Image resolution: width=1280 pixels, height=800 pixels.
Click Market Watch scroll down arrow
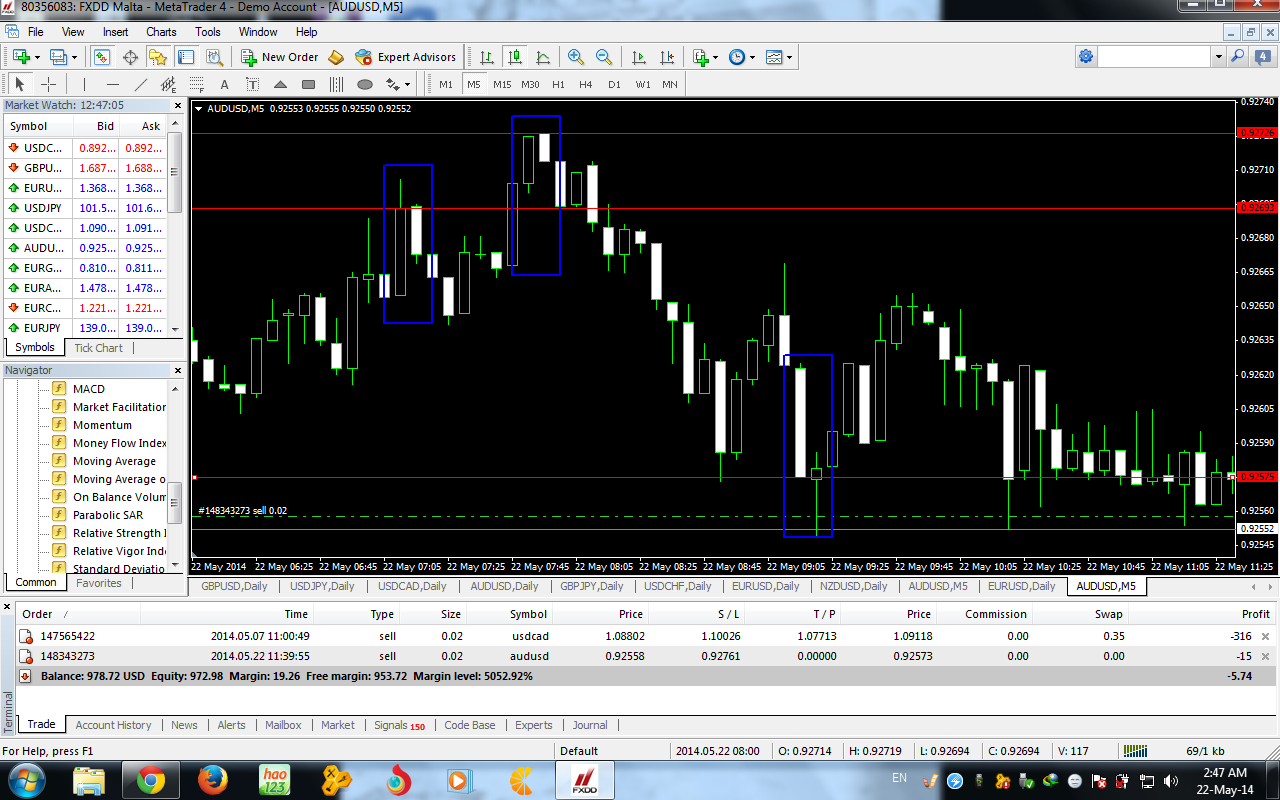tap(175, 329)
